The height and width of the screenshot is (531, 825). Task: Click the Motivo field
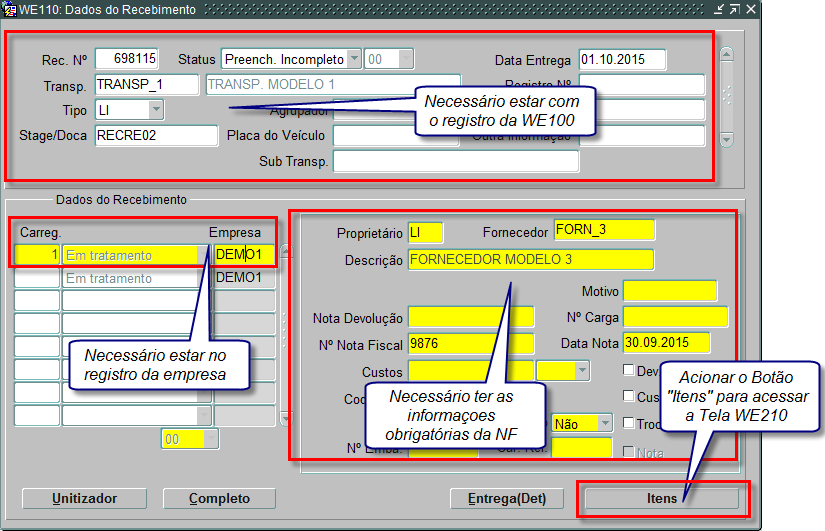coord(670,290)
